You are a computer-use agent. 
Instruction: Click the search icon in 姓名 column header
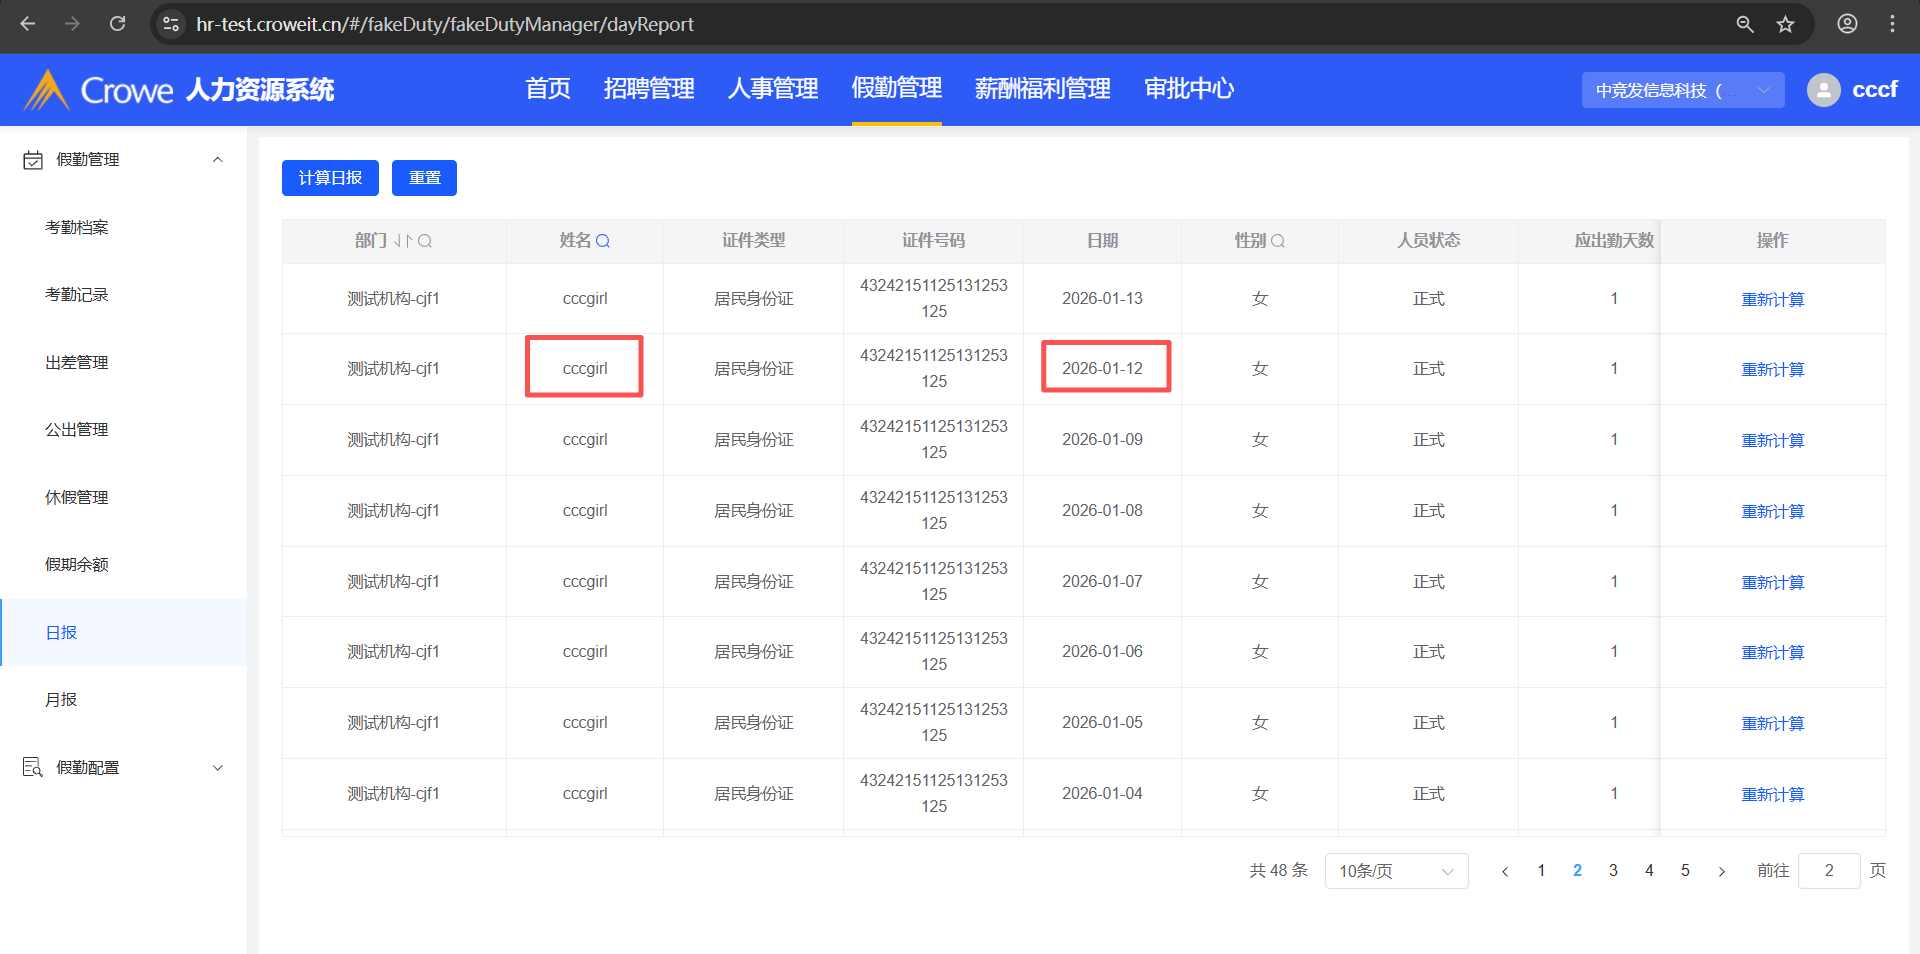click(603, 241)
